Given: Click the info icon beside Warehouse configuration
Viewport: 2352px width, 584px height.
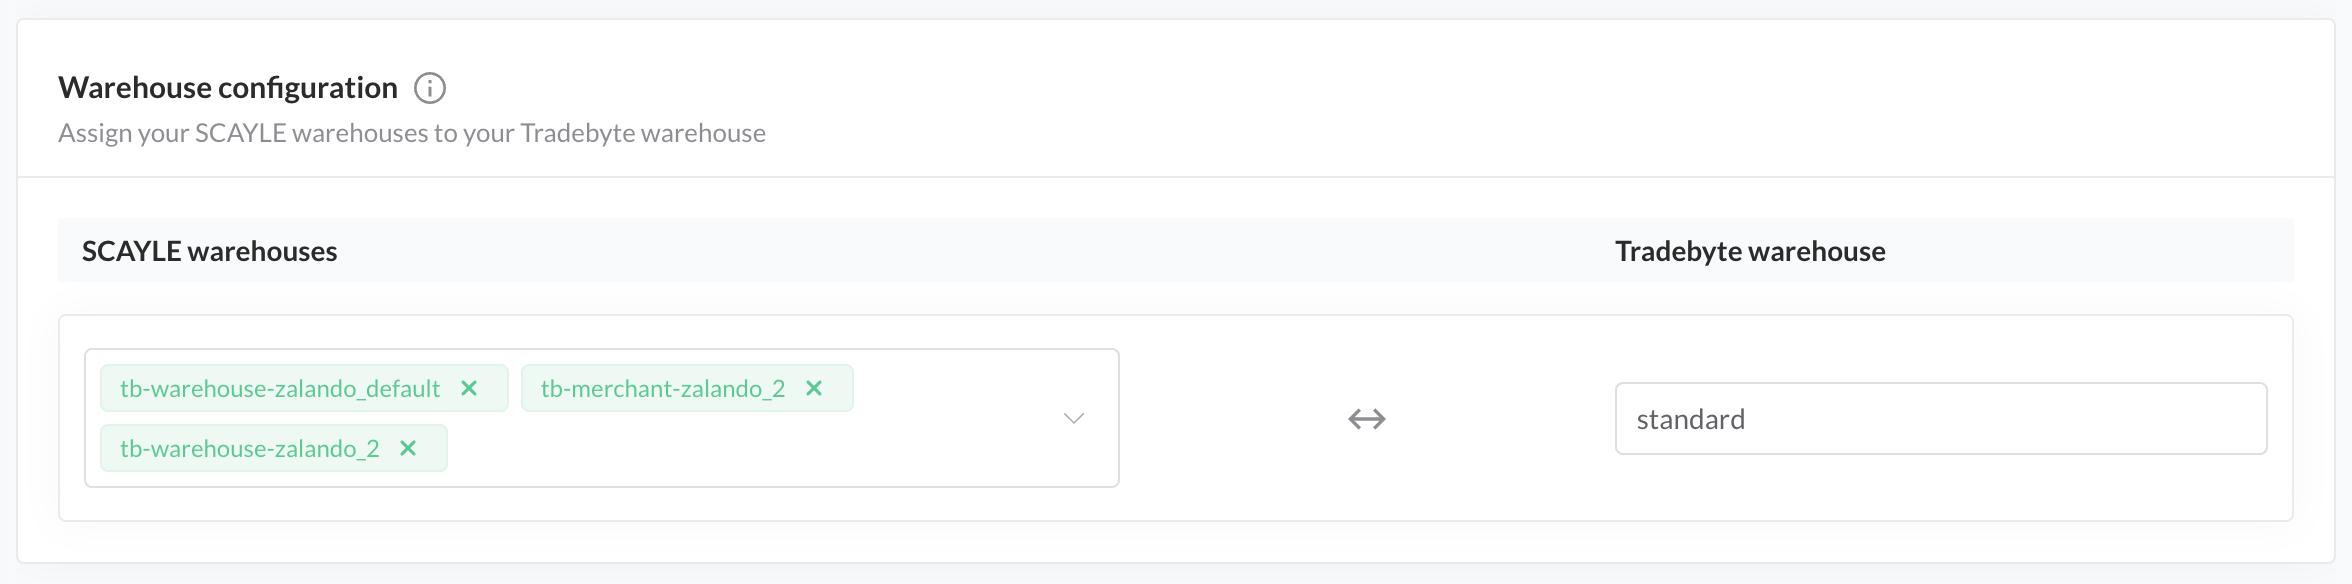Looking at the screenshot, I should pos(430,88).
